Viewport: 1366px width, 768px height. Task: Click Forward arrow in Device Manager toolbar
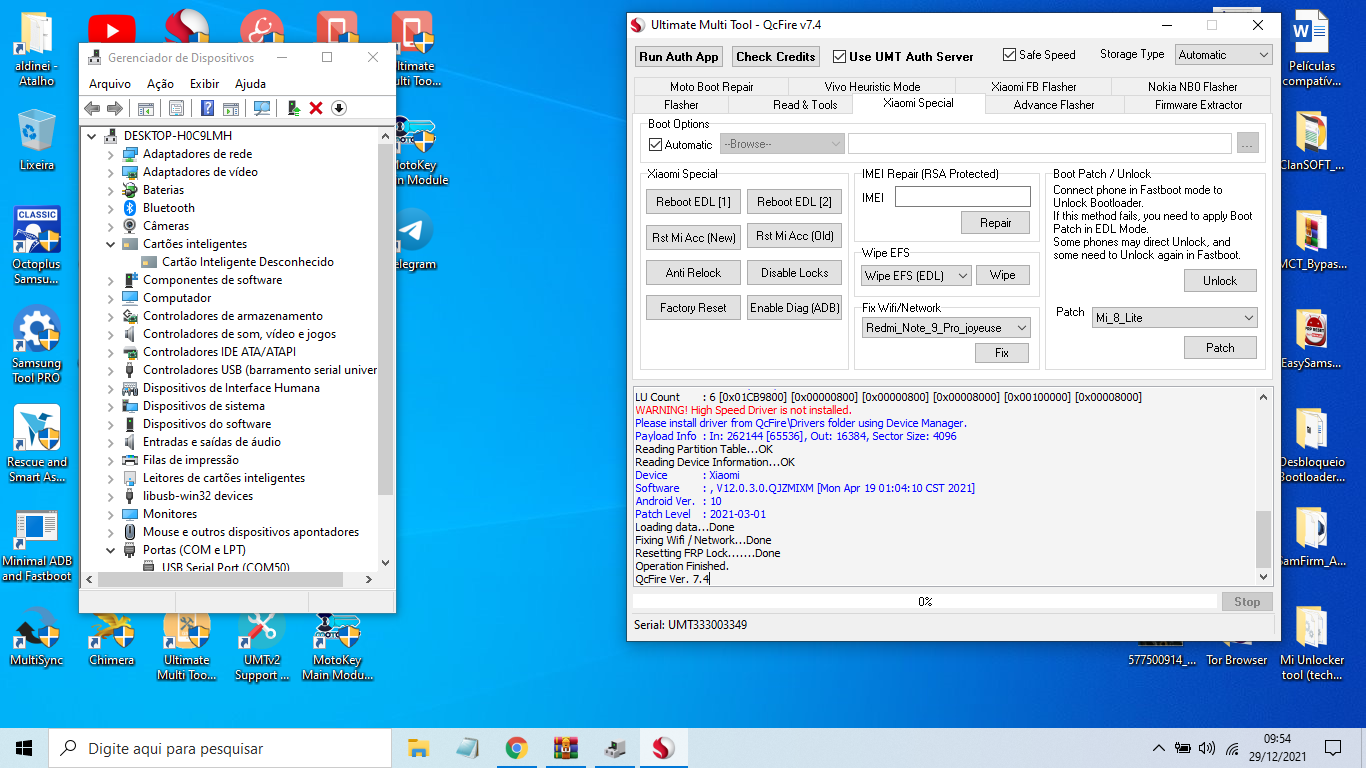tap(115, 108)
